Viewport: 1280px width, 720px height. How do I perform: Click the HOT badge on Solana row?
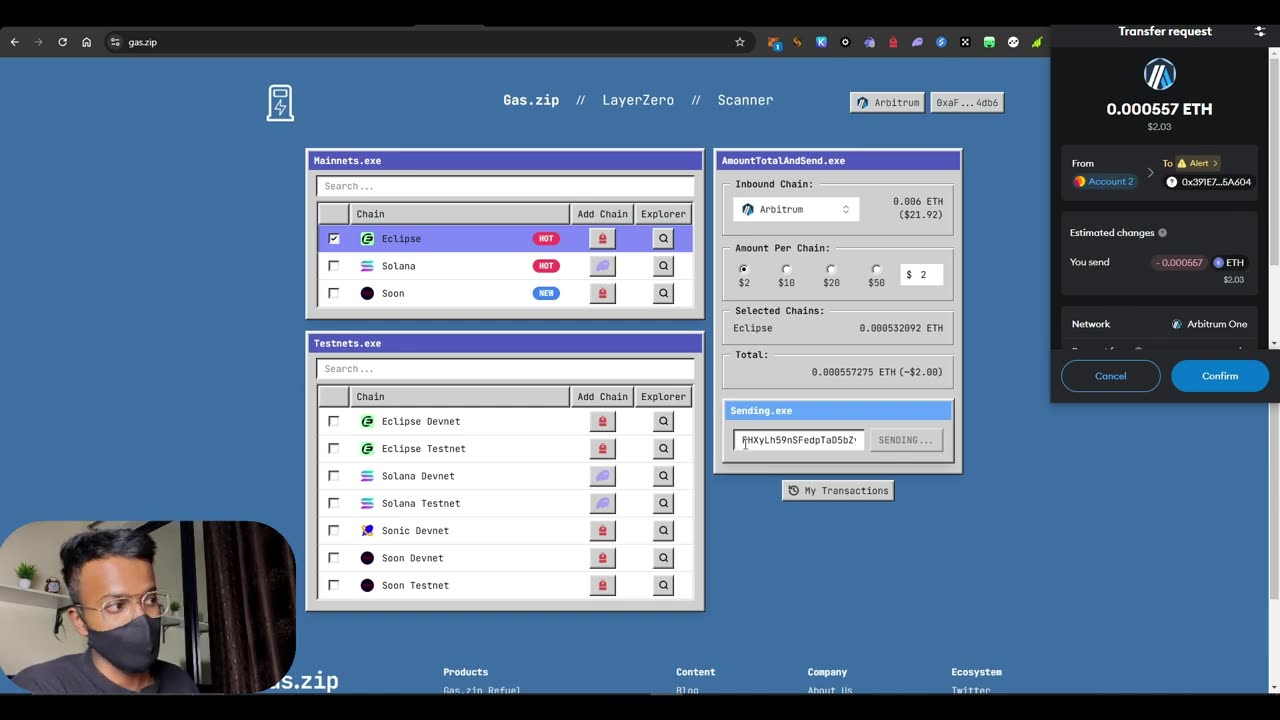point(546,266)
